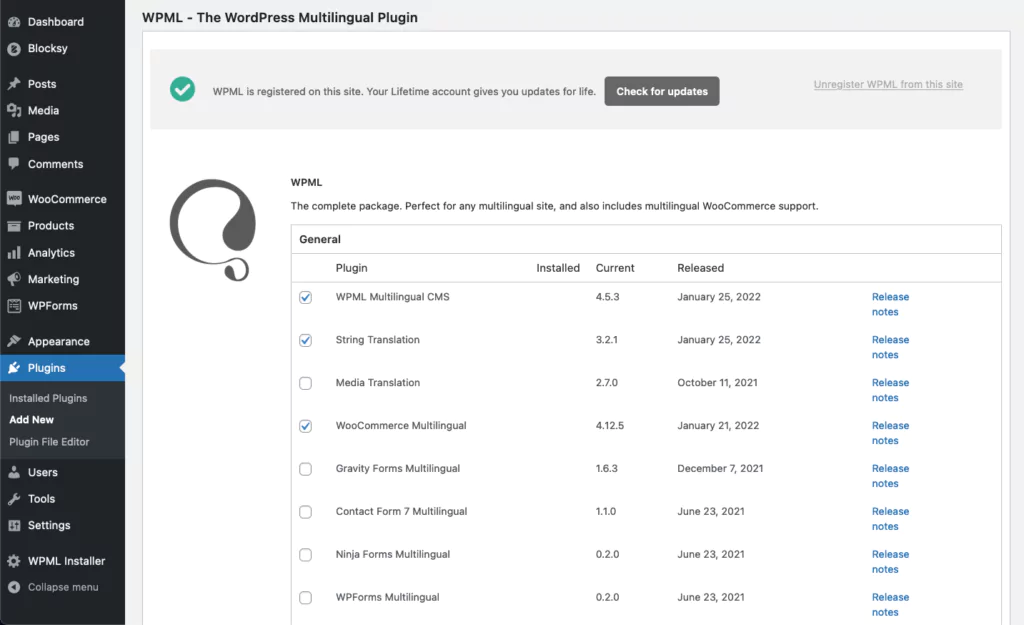Viewport: 1024px width, 625px height.
Task: Open Release notes for Ninja Forms Multilingual
Action: 890,562
